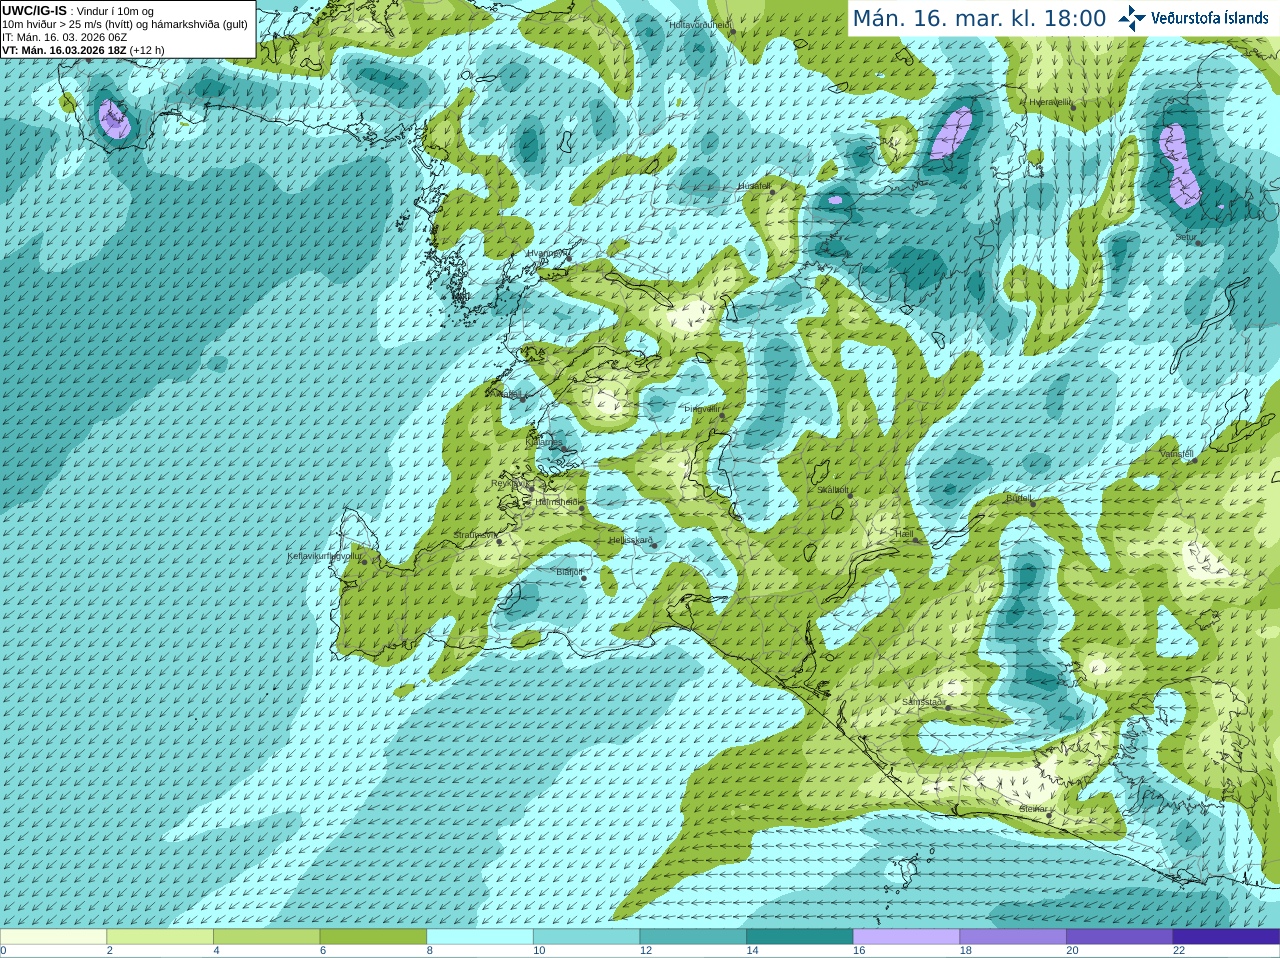
Task: Pick the 14–16 m/s dark teal legend swatch
Action: (x=800, y=937)
